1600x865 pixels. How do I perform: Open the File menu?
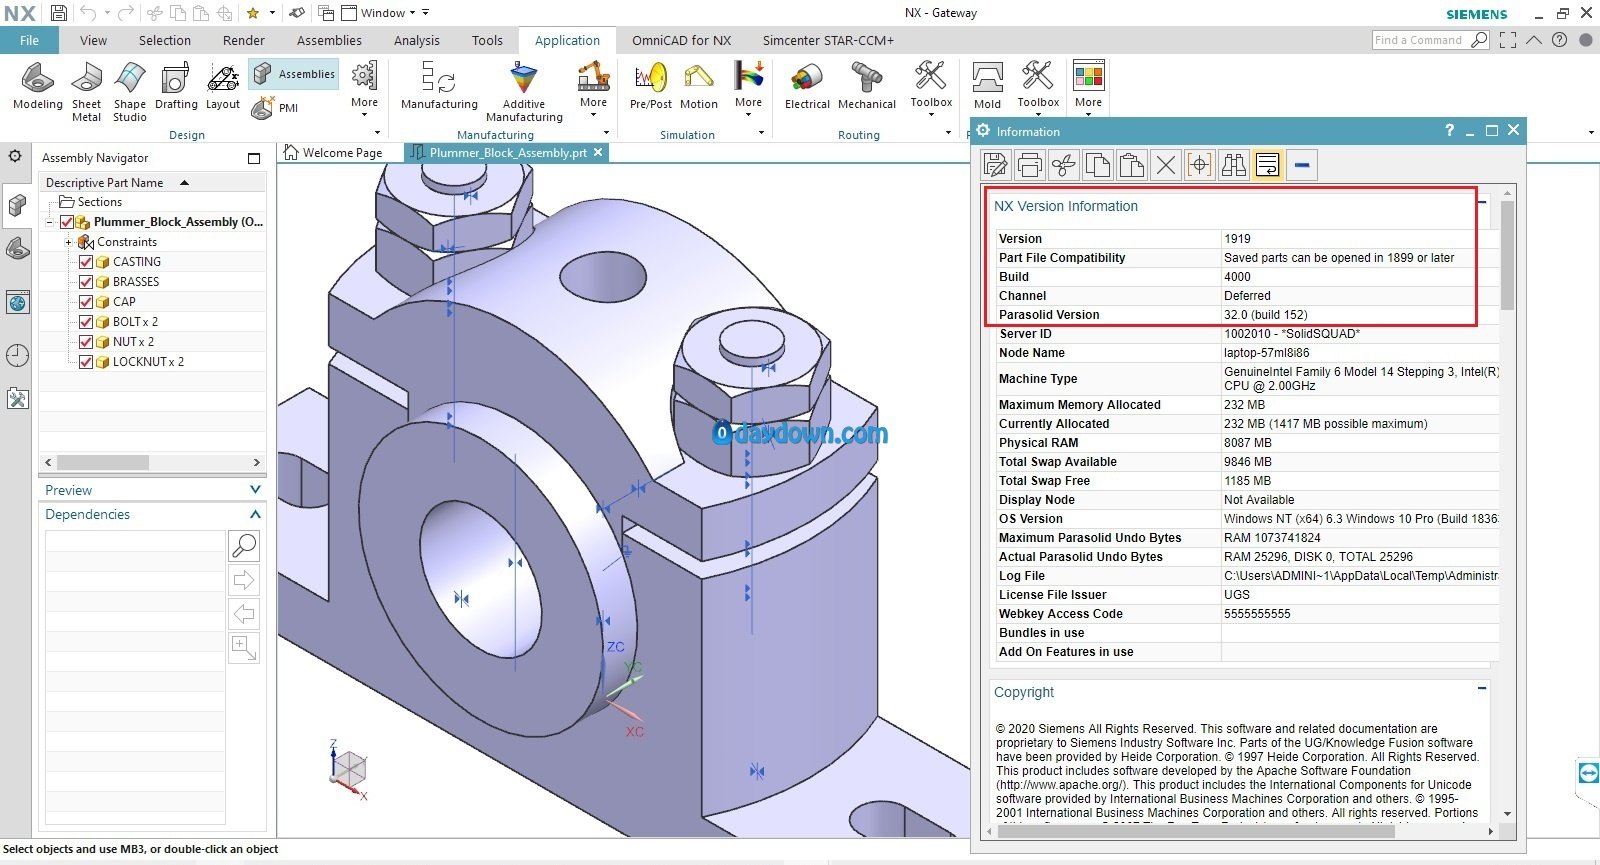[x=29, y=40]
